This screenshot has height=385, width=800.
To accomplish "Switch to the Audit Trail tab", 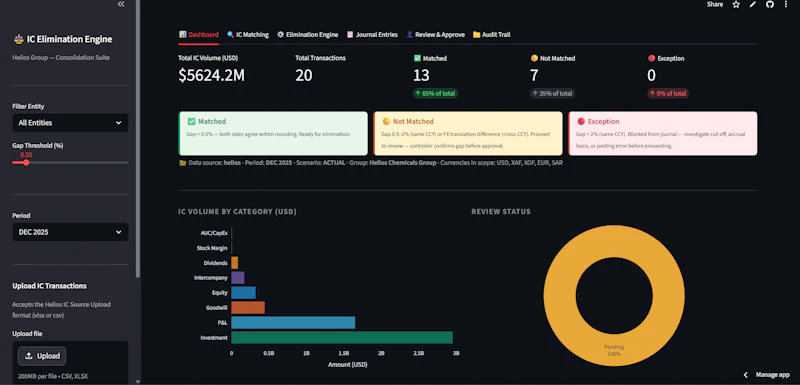I will tap(491, 35).
